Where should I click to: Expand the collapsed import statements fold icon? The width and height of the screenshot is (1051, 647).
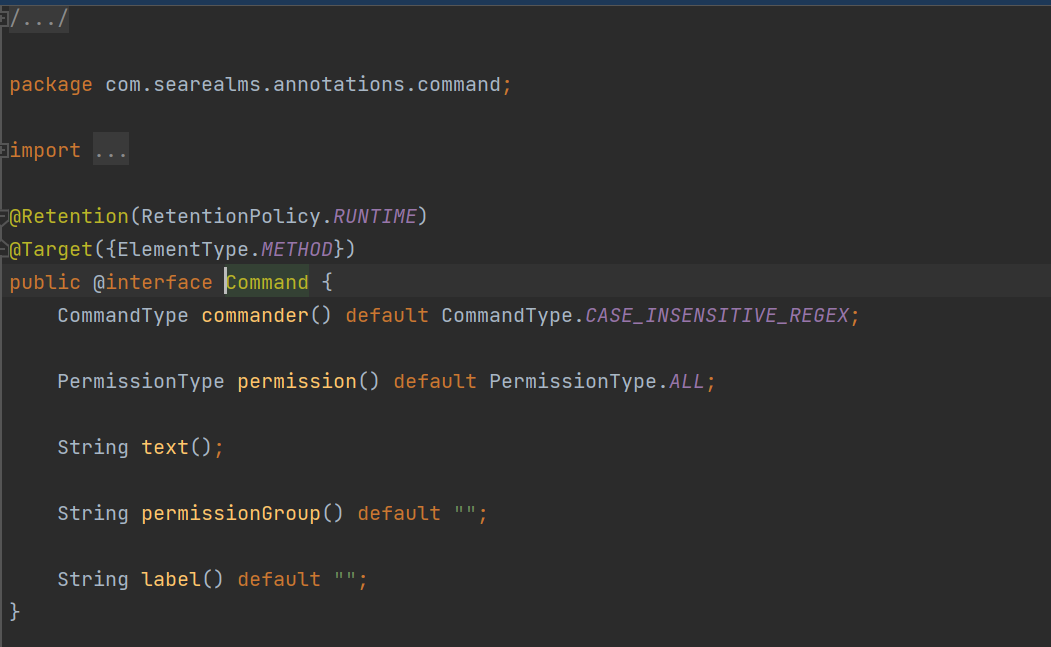[x=4, y=151]
